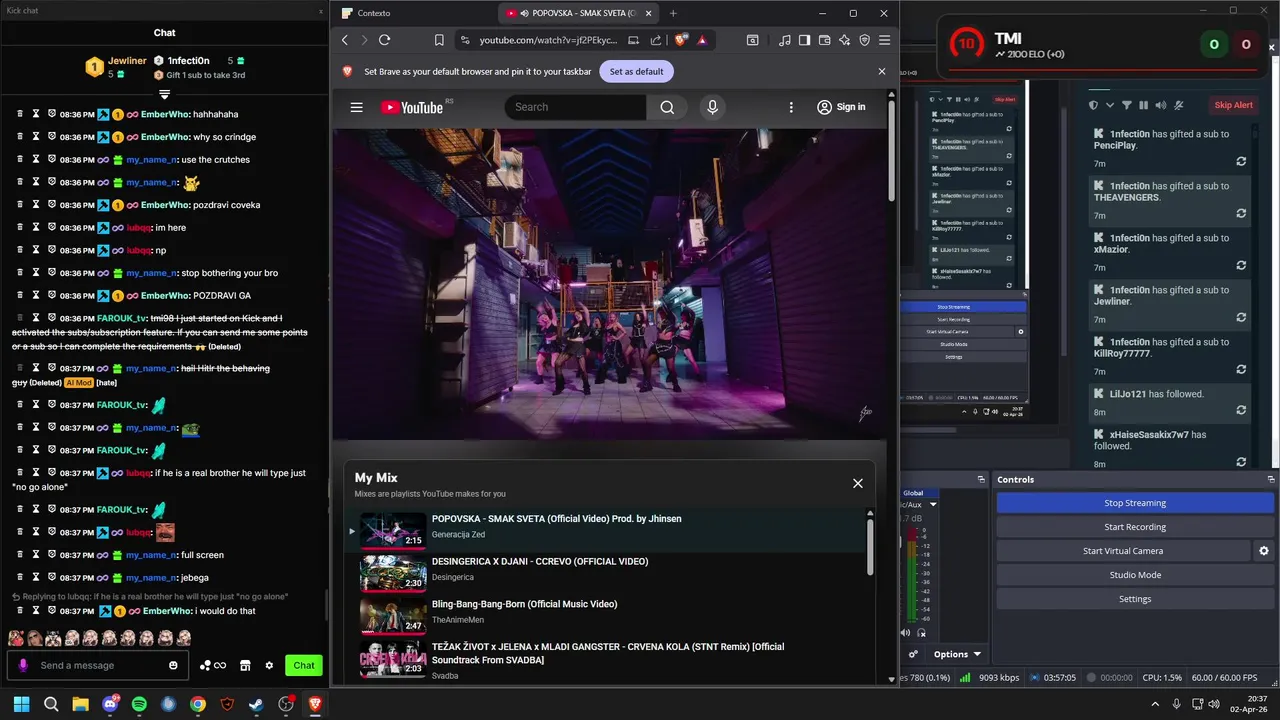Open the Mic/Aux dropdown arrow in OBS
This screenshot has height=720, width=1280.
(x=933, y=505)
